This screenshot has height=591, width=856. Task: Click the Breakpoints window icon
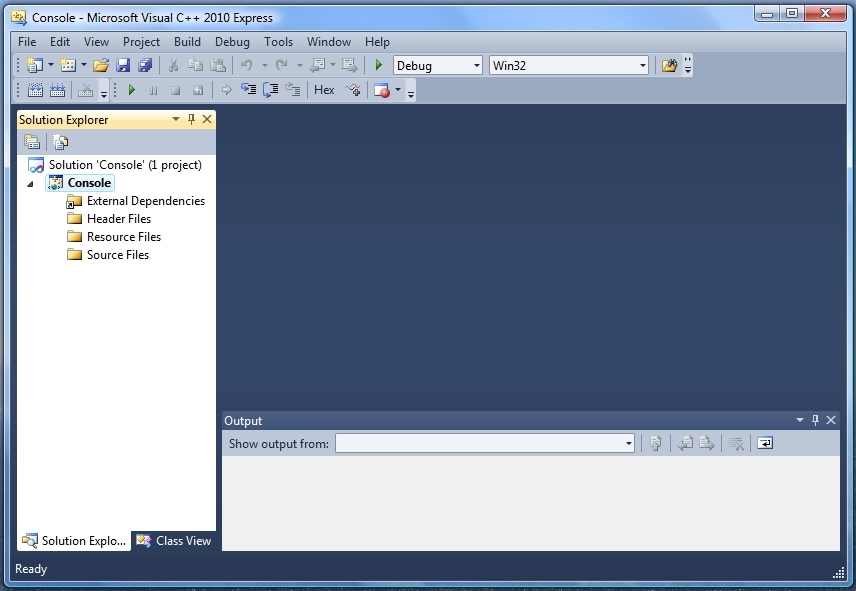click(381, 90)
